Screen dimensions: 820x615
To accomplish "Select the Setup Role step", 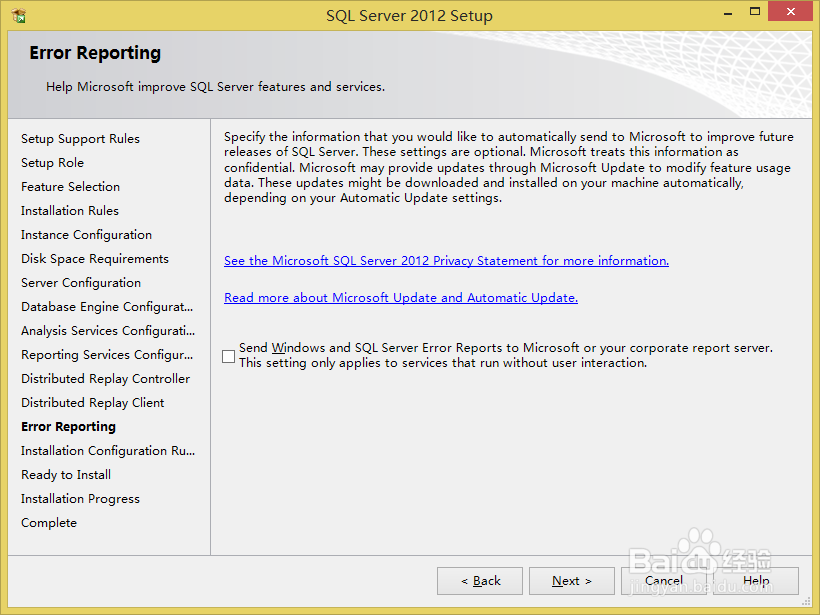I will point(52,162).
